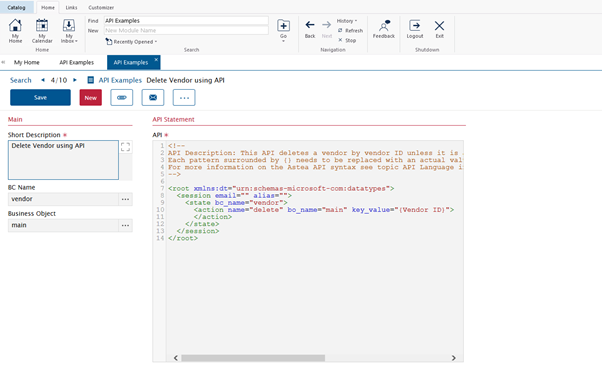The image size is (602, 372).
Task: Switch to the Catalog ribbon tab
Action: pyautogui.click(x=17, y=7)
